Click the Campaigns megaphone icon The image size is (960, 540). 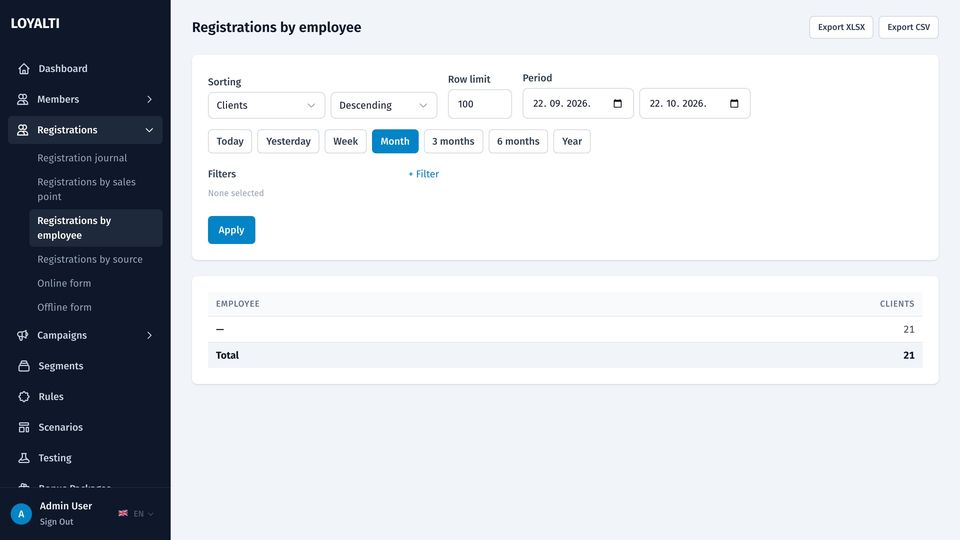coord(23,335)
